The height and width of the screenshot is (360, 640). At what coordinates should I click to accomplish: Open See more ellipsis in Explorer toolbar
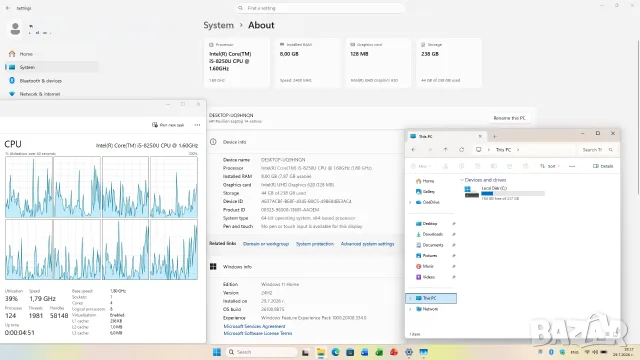click(x=572, y=166)
